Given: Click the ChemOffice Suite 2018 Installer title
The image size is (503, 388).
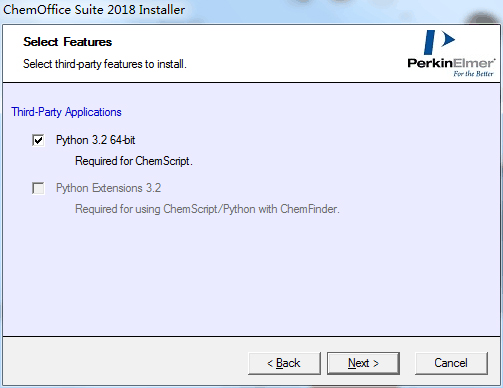Looking at the screenshot, I should pyautogui.click(x=94, y=10).
